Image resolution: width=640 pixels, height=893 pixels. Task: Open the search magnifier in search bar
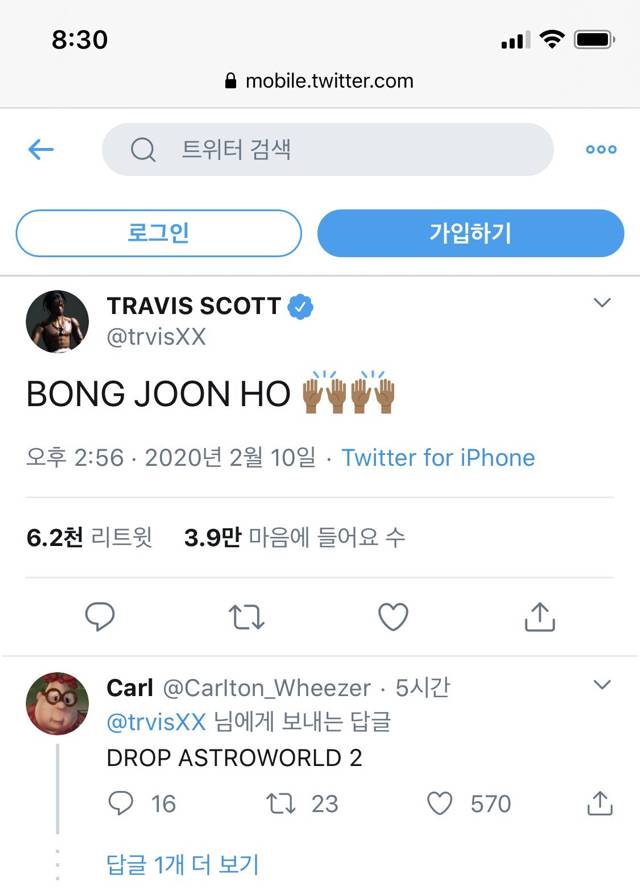click(x=142, y=149)
